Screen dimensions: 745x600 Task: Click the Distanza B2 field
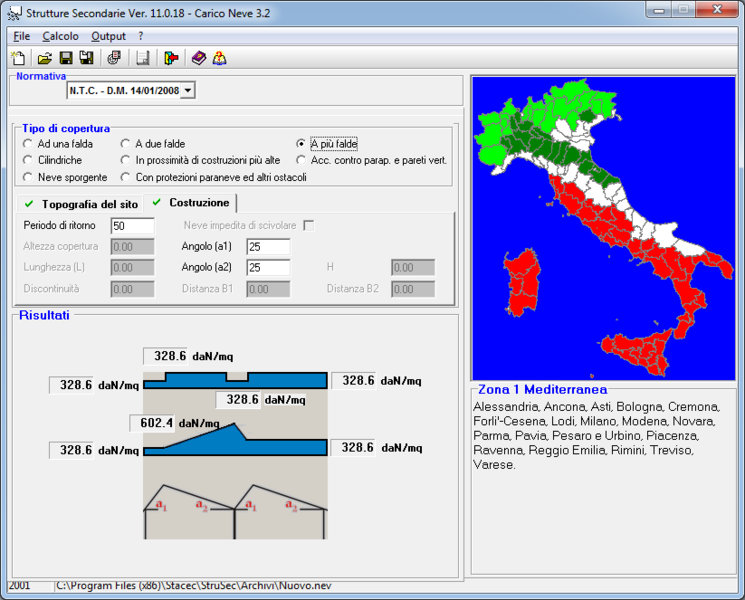413,289
